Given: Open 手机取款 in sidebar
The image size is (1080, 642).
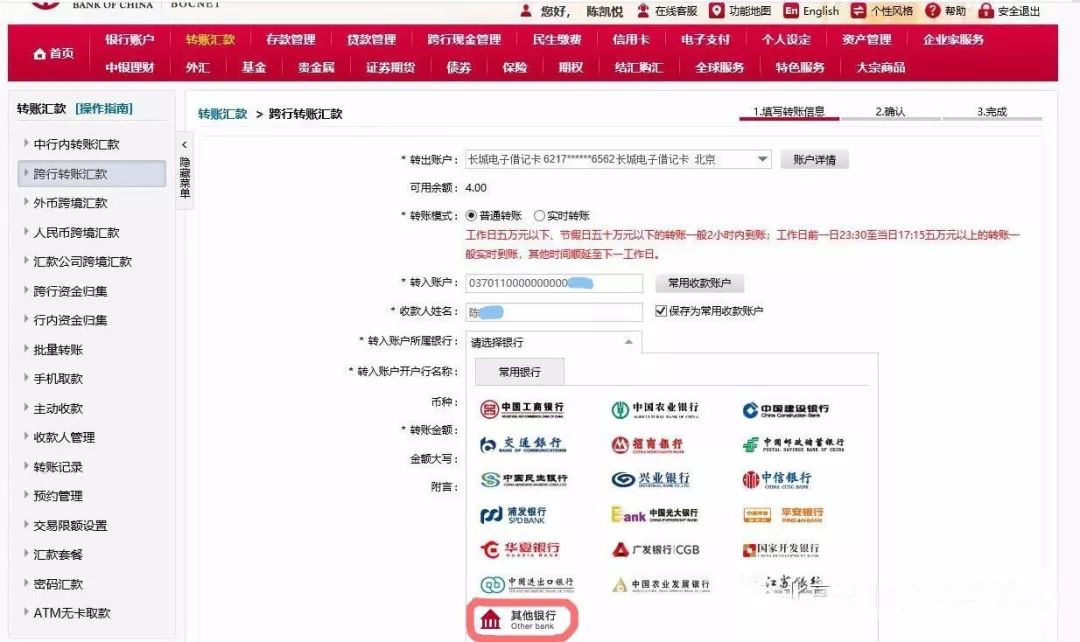Looking at the screenshot, I should (x=58, y=378).
